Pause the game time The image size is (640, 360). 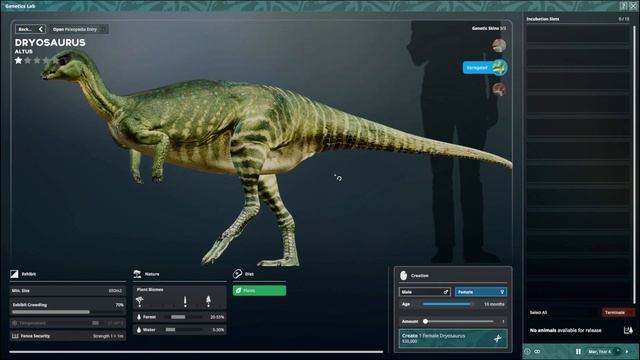578,351
